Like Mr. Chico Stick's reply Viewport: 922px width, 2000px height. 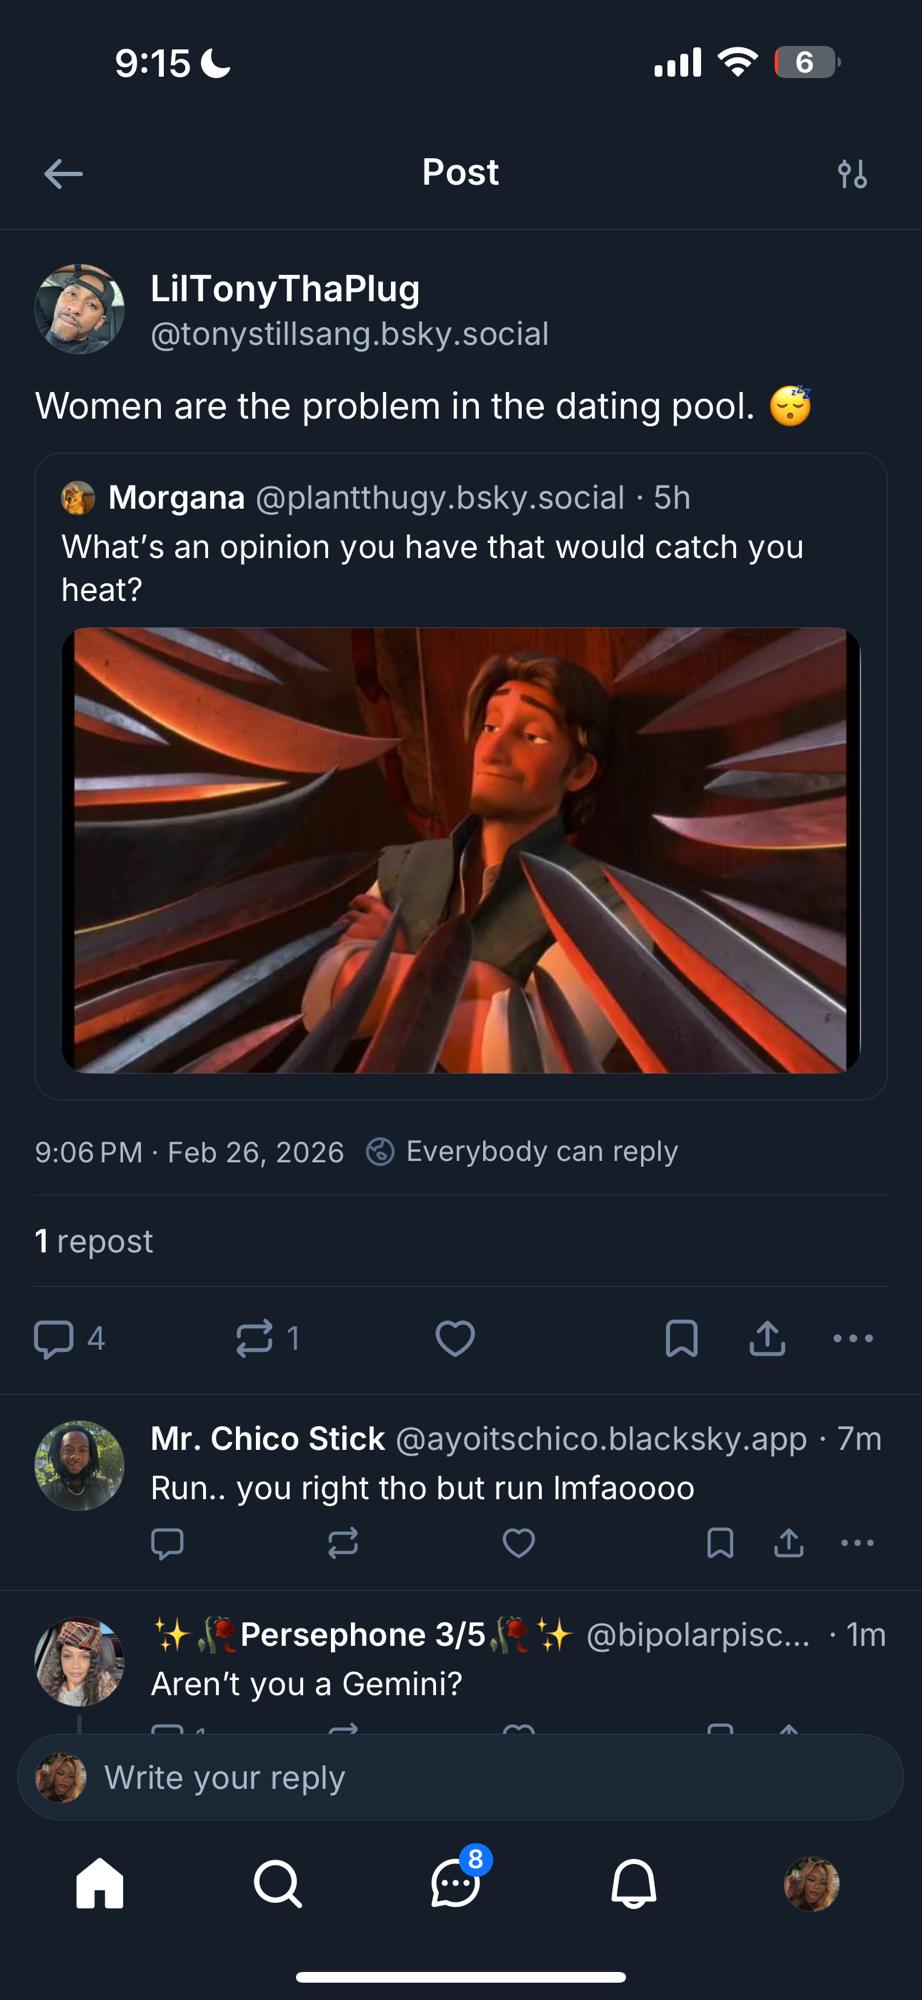pyautogui.click(x=518, y=1543)
